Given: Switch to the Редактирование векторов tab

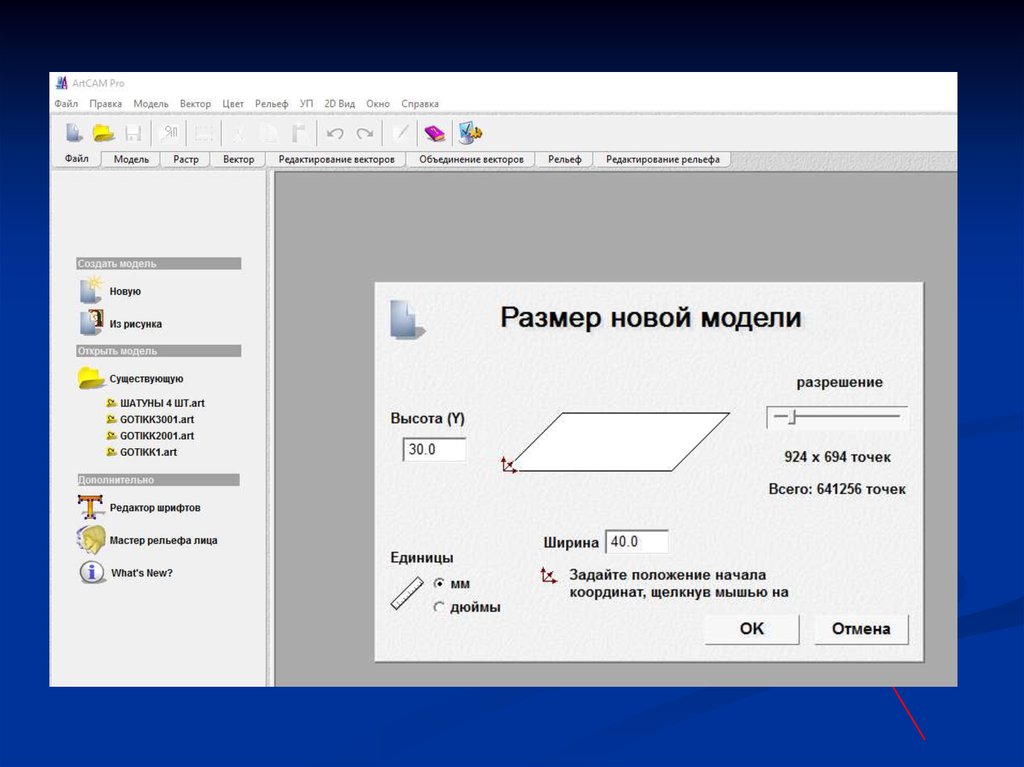Looking at the screenshot, I should 336,159.
